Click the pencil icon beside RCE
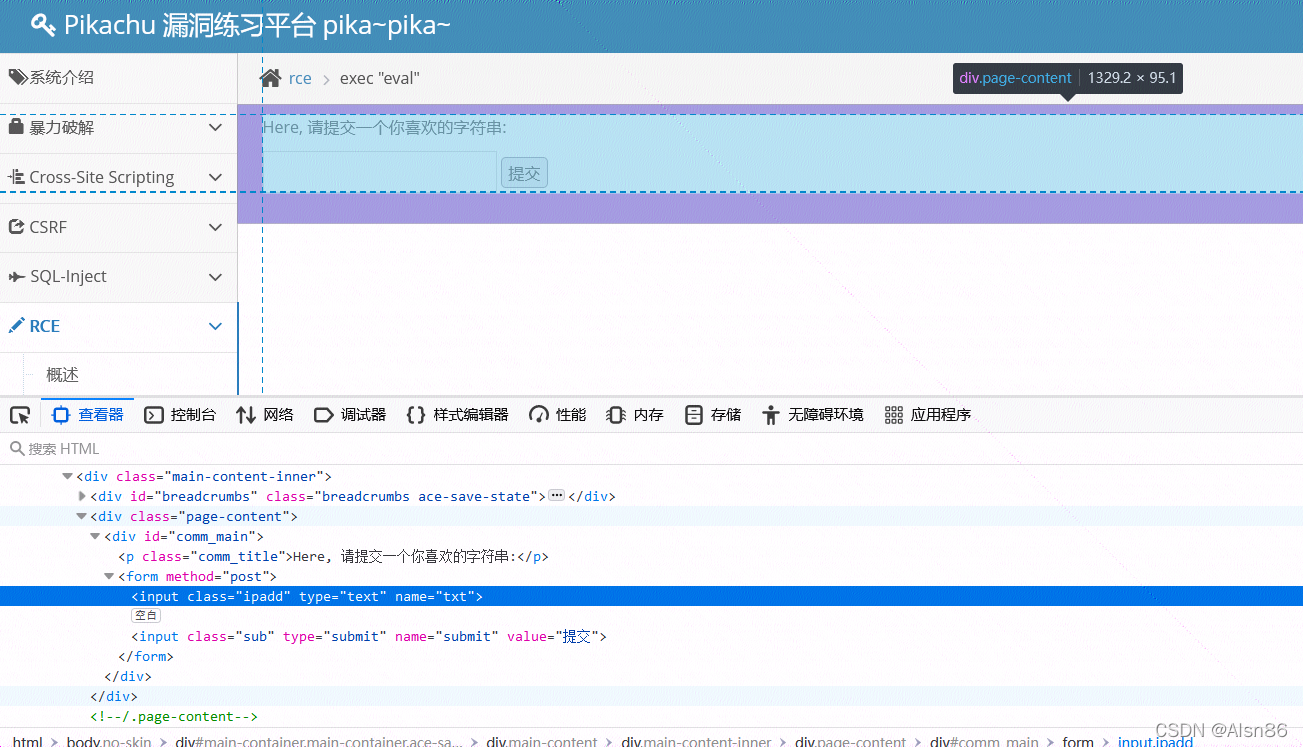 coord(16,326)
